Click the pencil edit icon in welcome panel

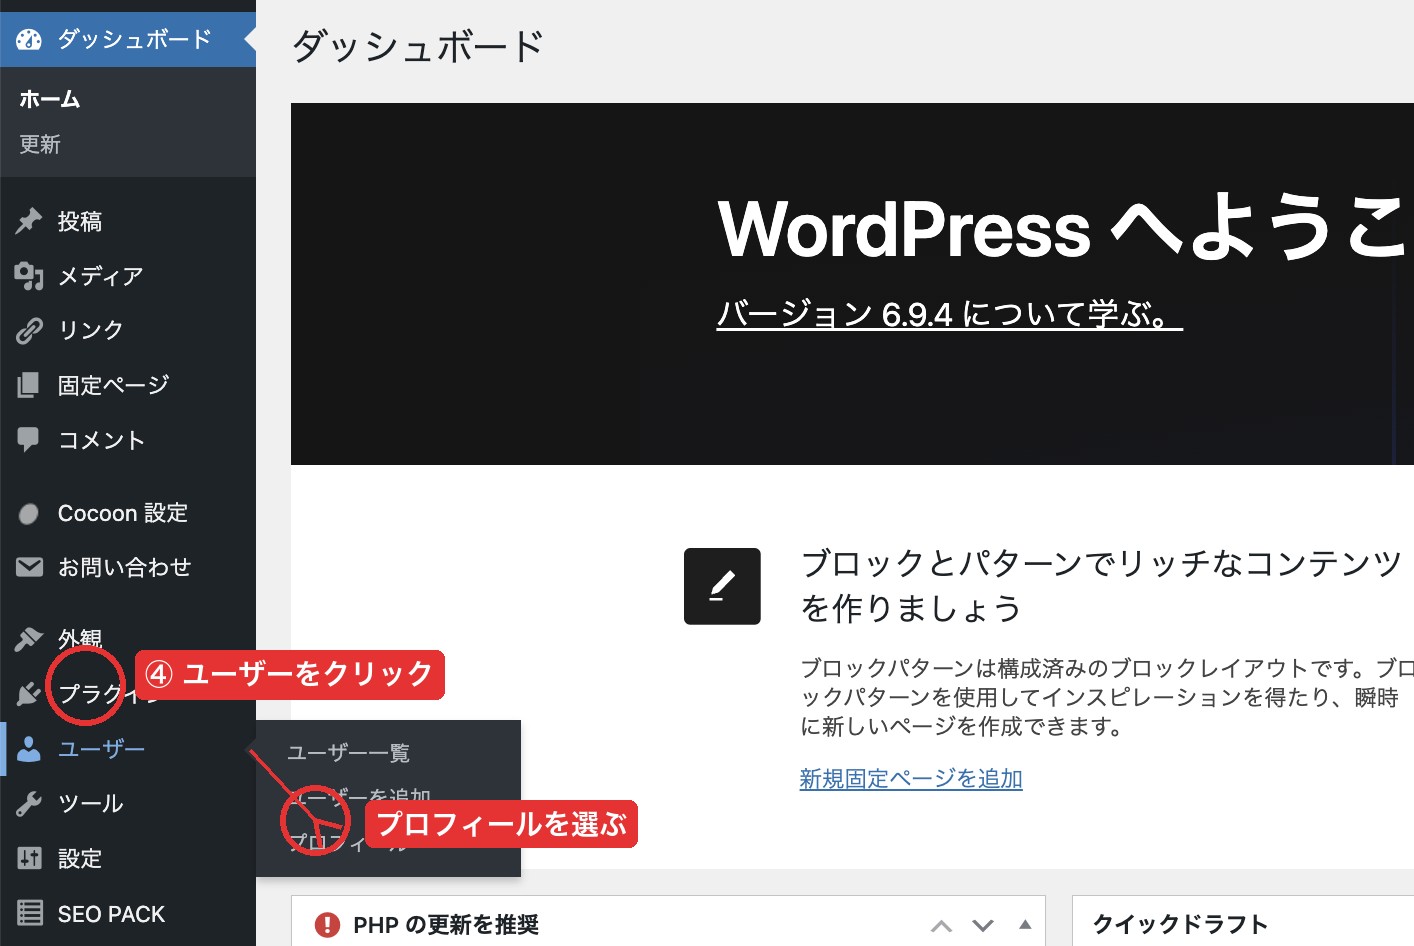(x=722, y=586)
